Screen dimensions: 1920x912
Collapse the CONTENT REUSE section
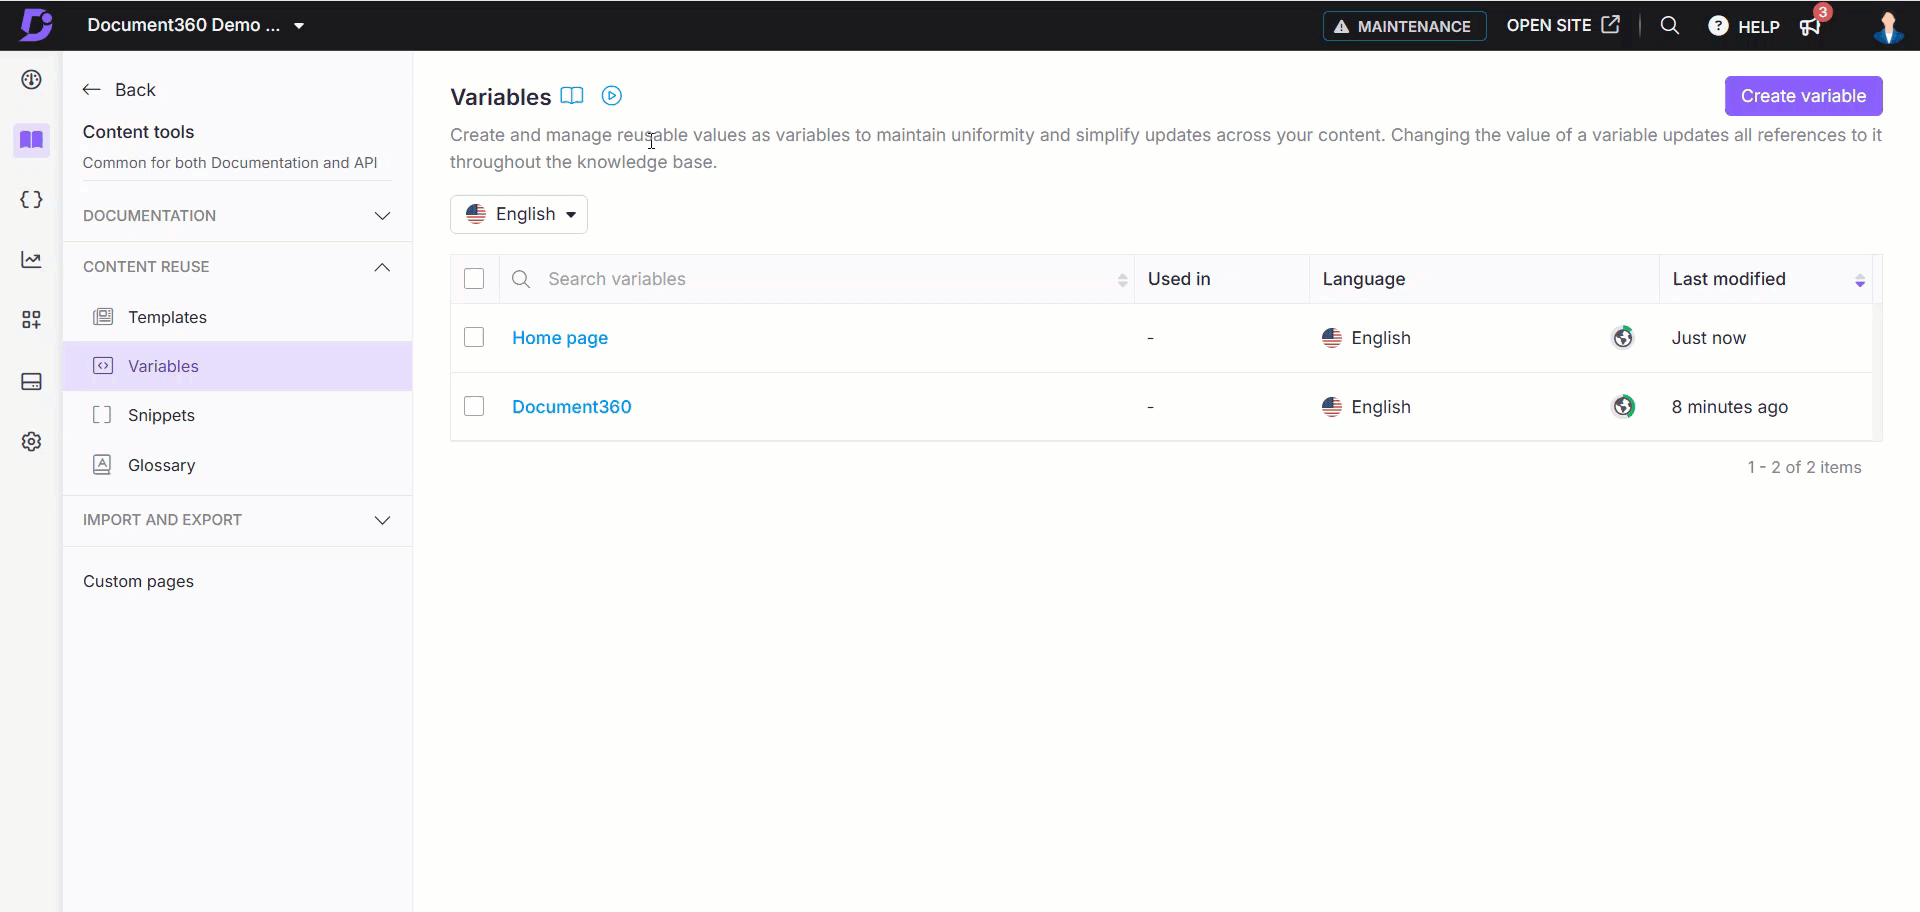237,267
